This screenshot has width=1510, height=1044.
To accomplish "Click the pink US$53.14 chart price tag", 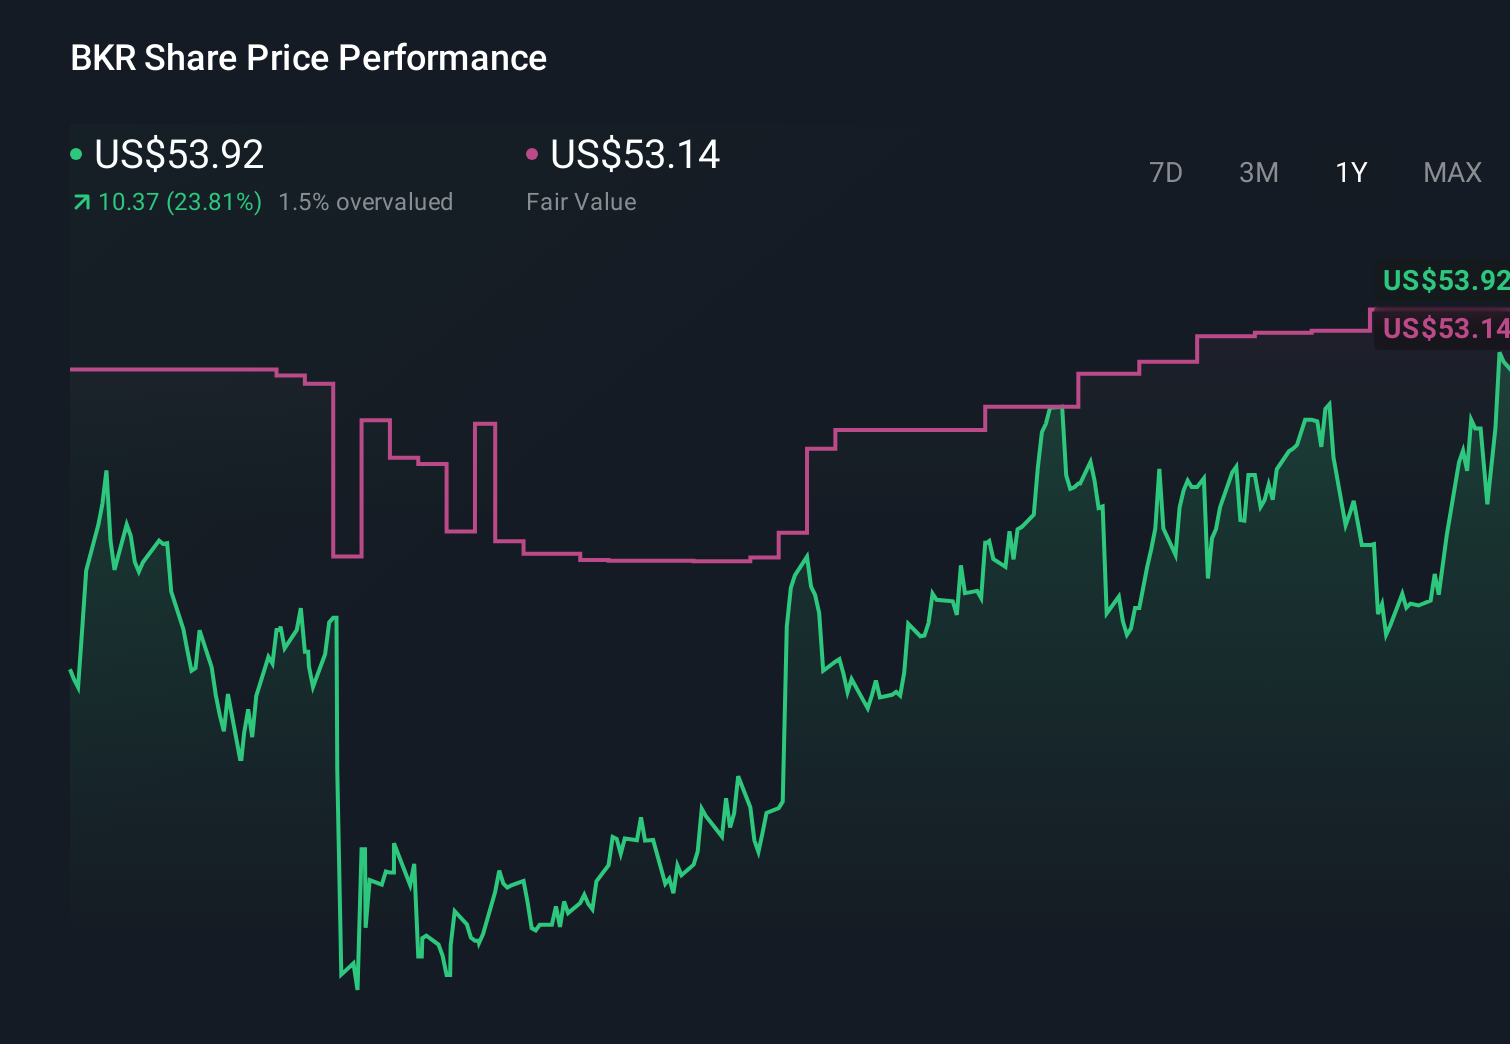I will pyautogui.click(x=1443, y=328).
